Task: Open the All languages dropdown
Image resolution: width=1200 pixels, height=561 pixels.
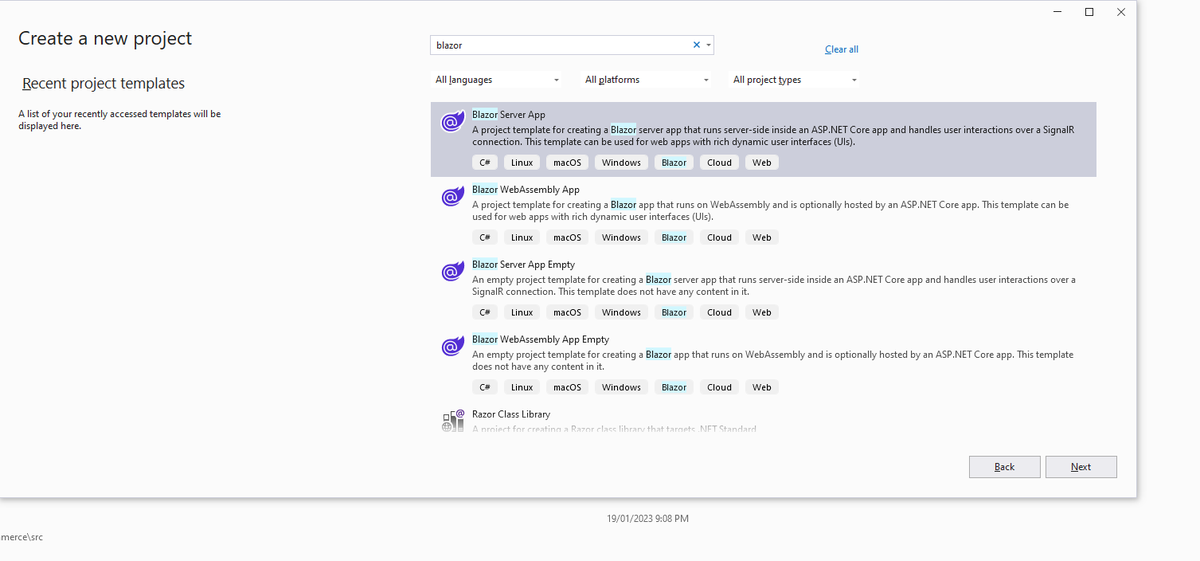Action: 498,80
